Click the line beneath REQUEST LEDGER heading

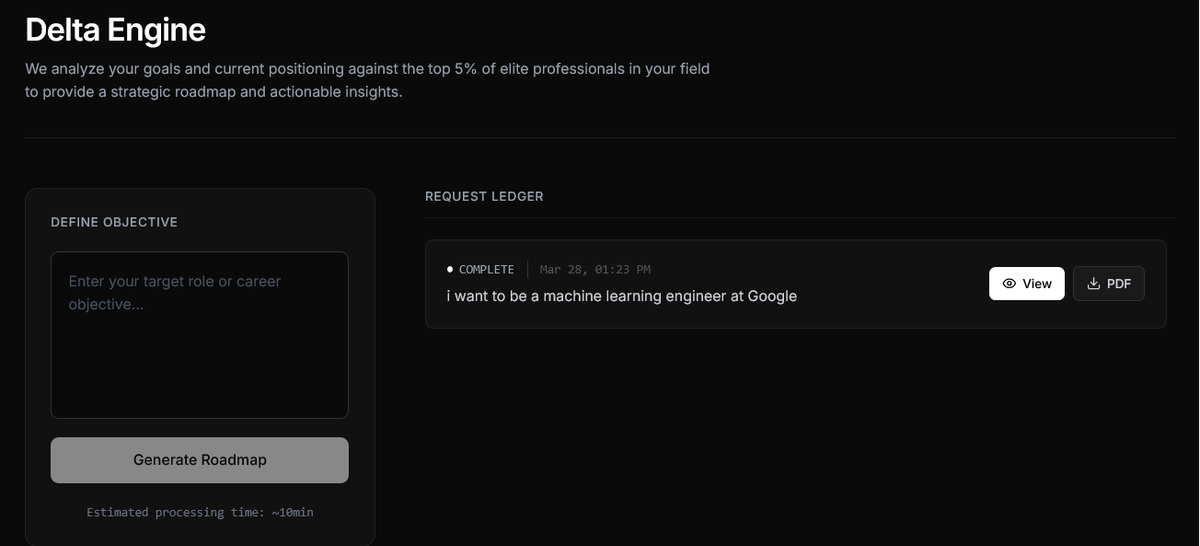[800, 217]
